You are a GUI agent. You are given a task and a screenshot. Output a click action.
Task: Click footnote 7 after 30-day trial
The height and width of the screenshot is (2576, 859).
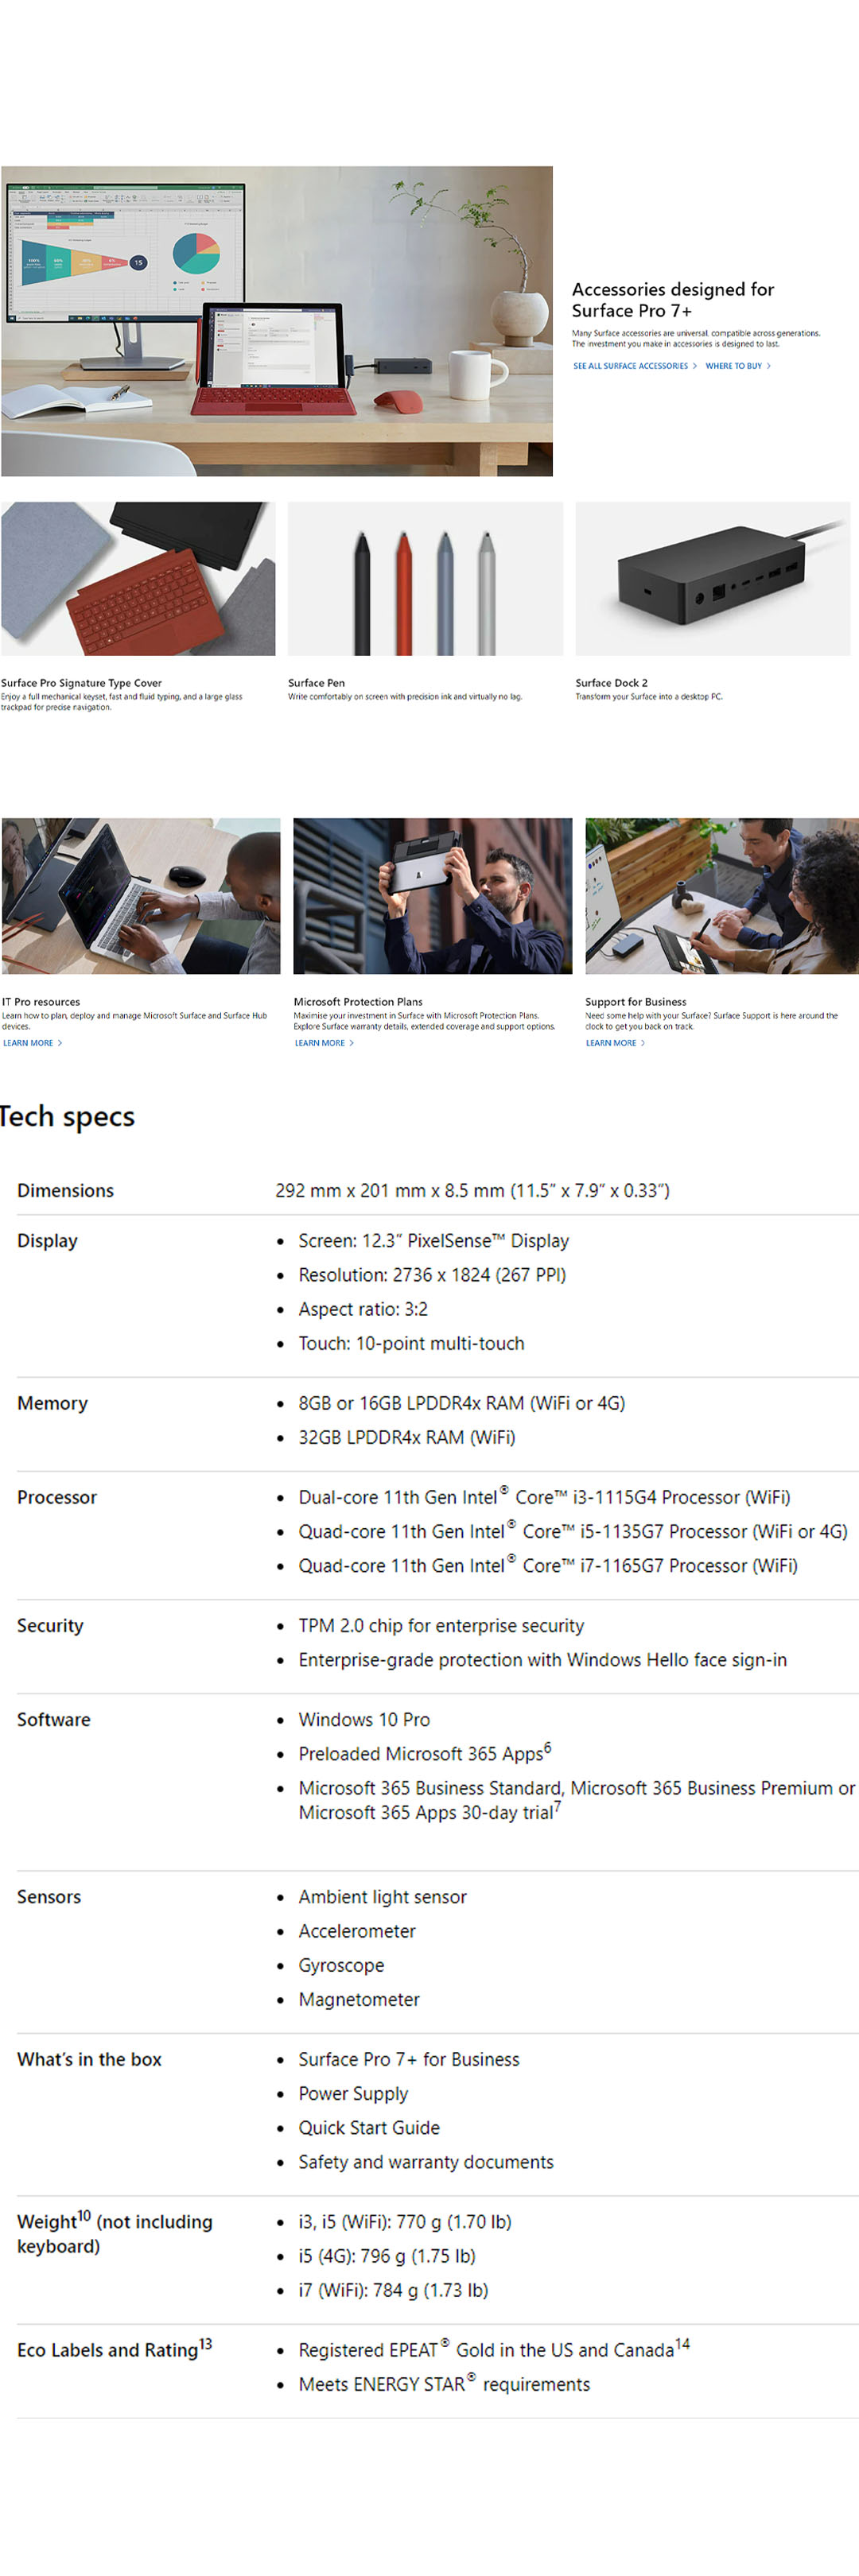point(557,1806)
